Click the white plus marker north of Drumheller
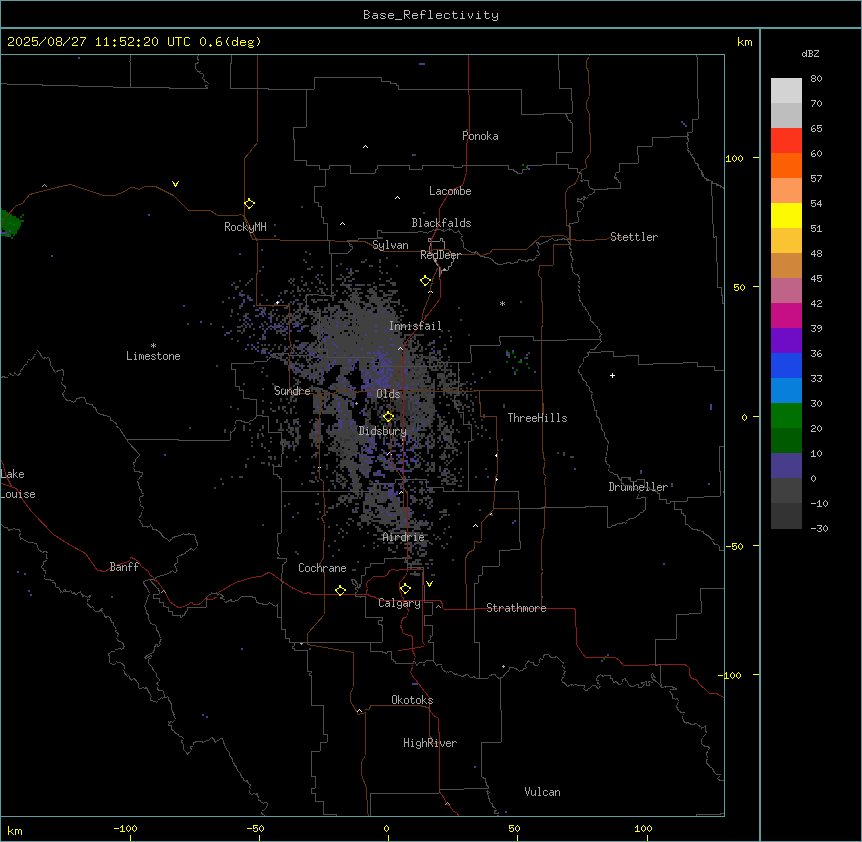 point(612,375)
